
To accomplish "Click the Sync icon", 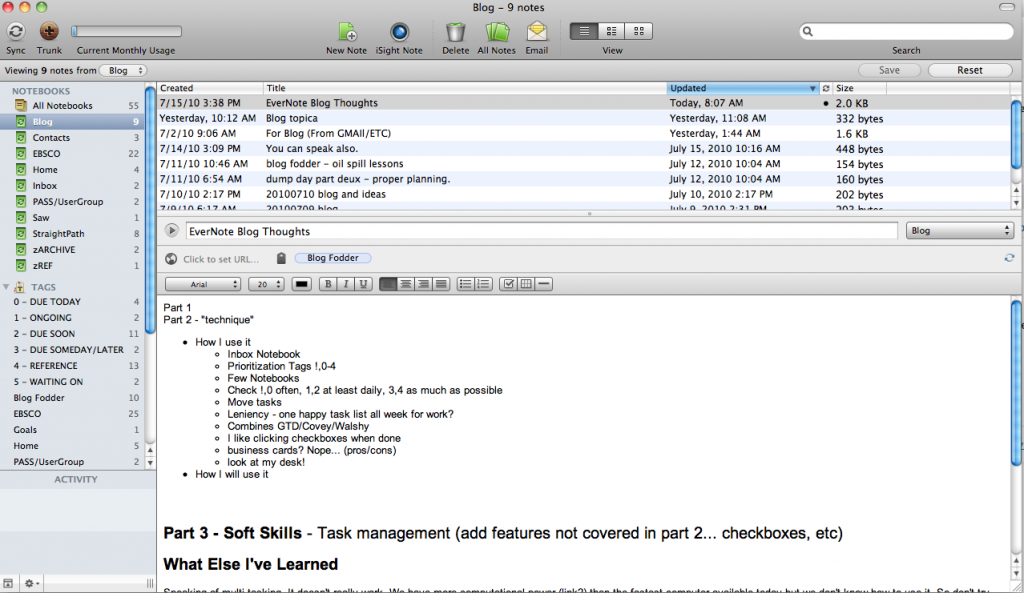I will pyautogui.click(x=16, y=31).
